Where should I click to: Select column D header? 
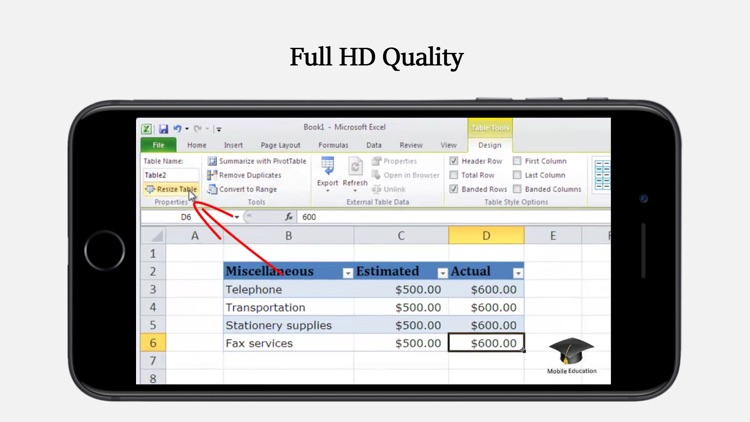pyautogui.click(x=486, y=235)
